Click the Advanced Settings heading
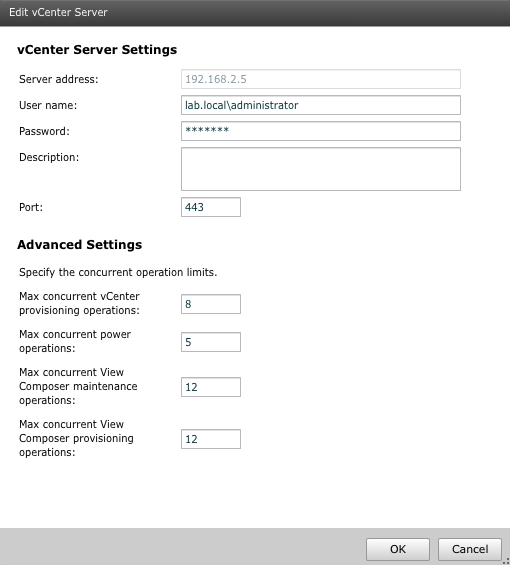 tap(80, 244)
